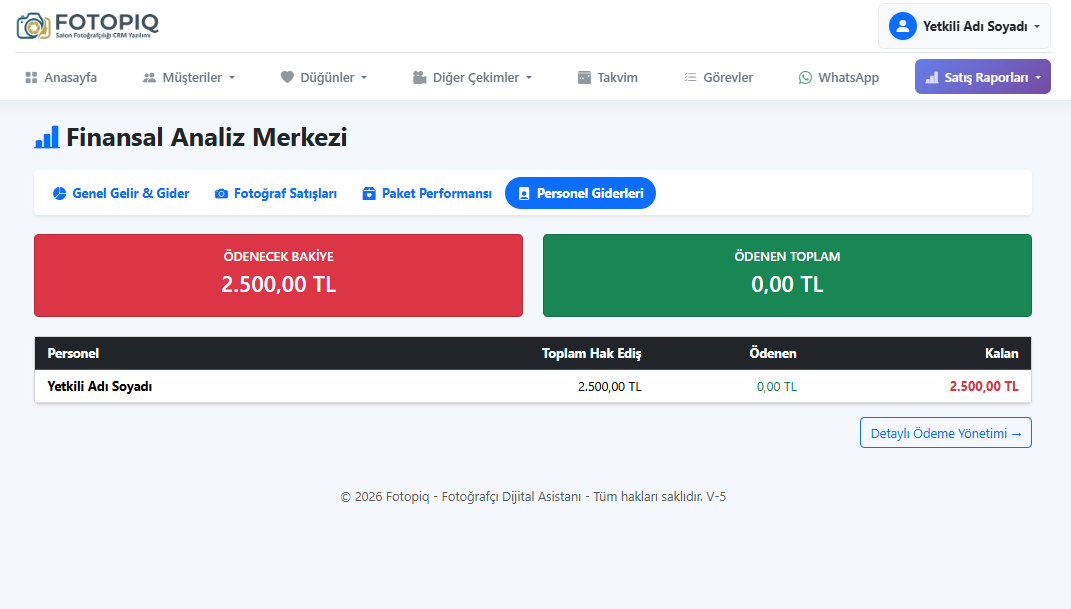Image resolution: width=1071 pixels, height=609 pixels.
Task: Select the Yetkili Adı Soyadı table row
Action: coord(532,386)
